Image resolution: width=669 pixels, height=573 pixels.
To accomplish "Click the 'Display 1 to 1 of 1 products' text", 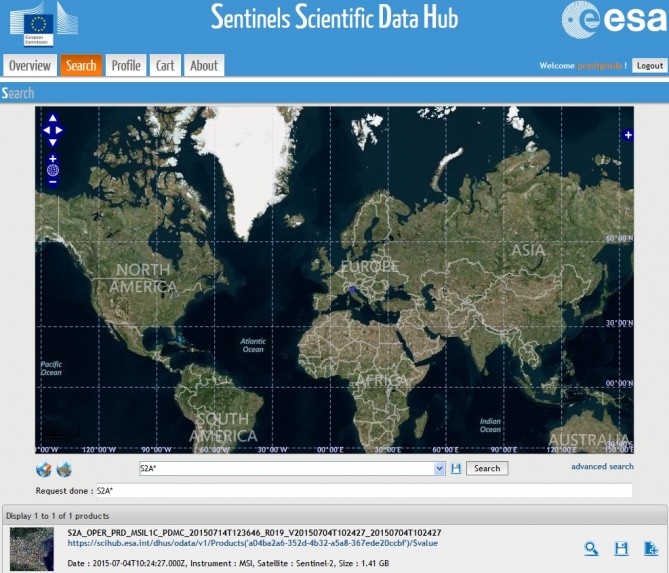I will pos(58,516).
